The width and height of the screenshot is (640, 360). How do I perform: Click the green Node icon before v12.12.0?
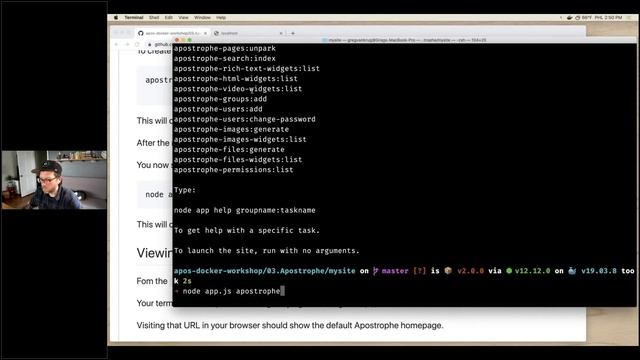click(509, 271)
